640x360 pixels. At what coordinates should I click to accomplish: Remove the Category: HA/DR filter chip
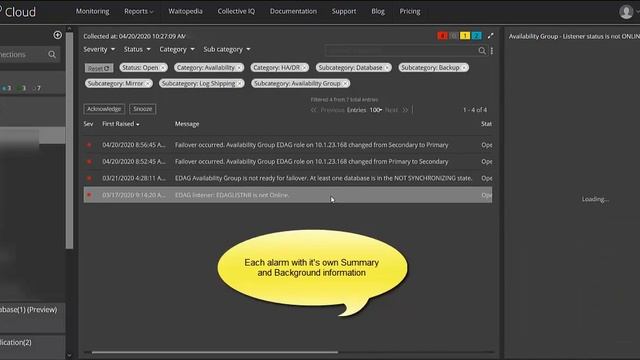[x=304, y=68]
